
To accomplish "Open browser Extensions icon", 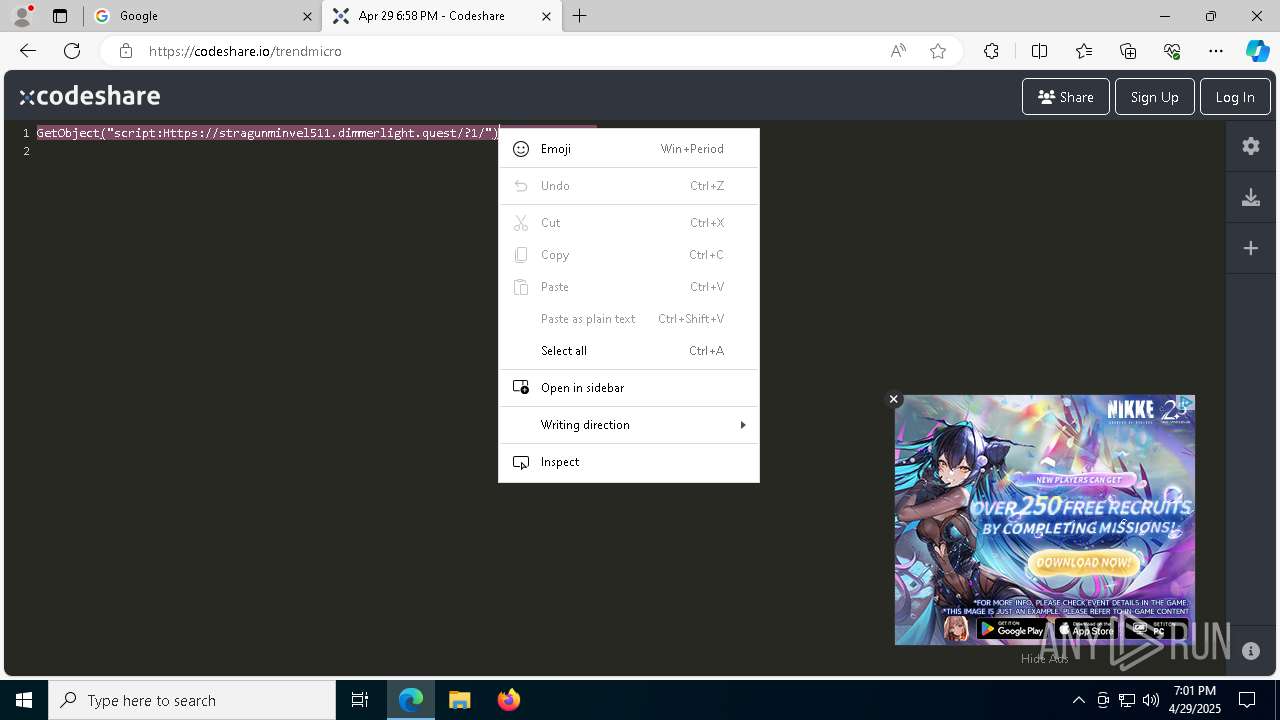I will [x=991, y=51].
